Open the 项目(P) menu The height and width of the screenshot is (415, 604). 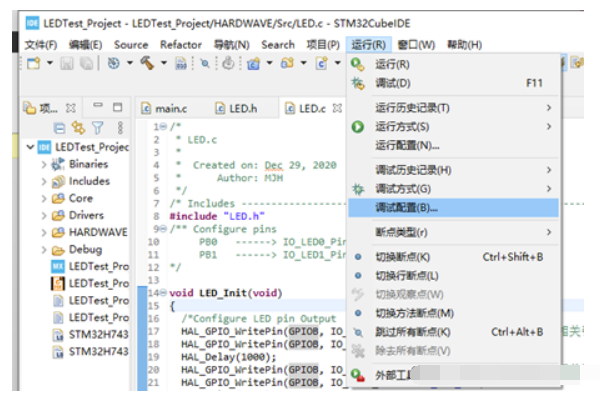pos(323,45)
